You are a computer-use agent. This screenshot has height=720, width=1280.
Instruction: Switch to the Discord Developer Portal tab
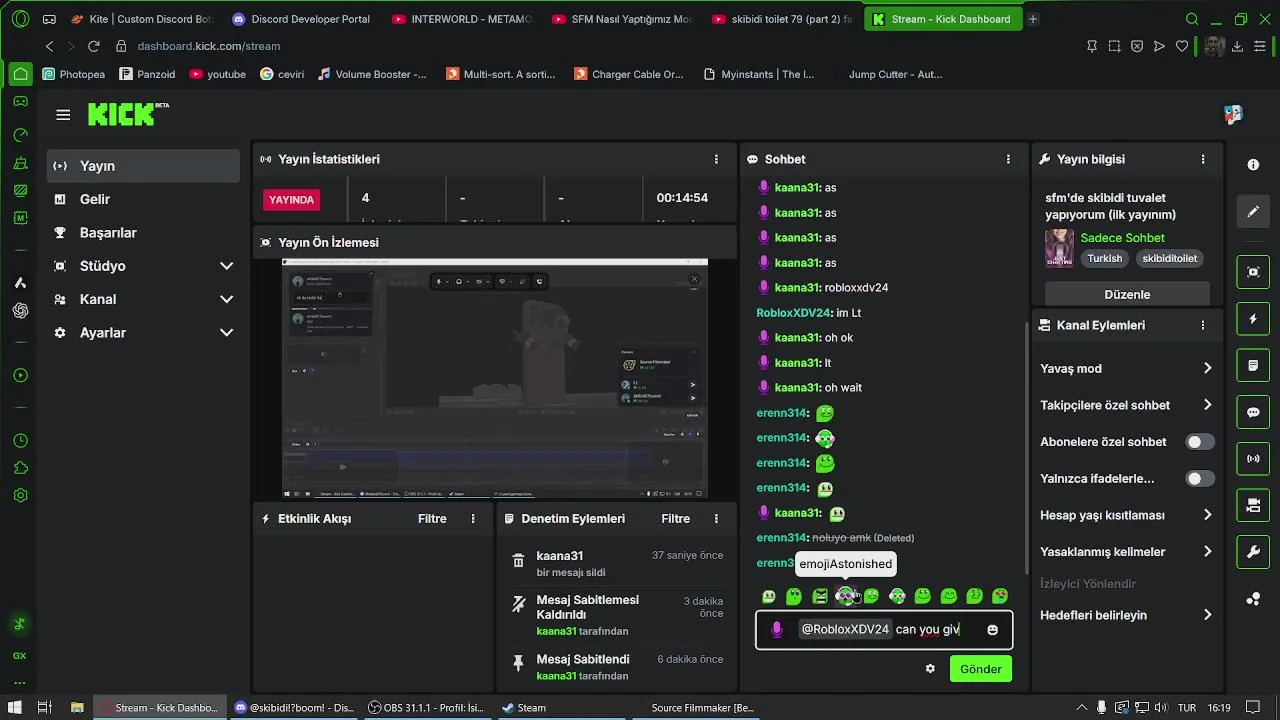point(301,19)
